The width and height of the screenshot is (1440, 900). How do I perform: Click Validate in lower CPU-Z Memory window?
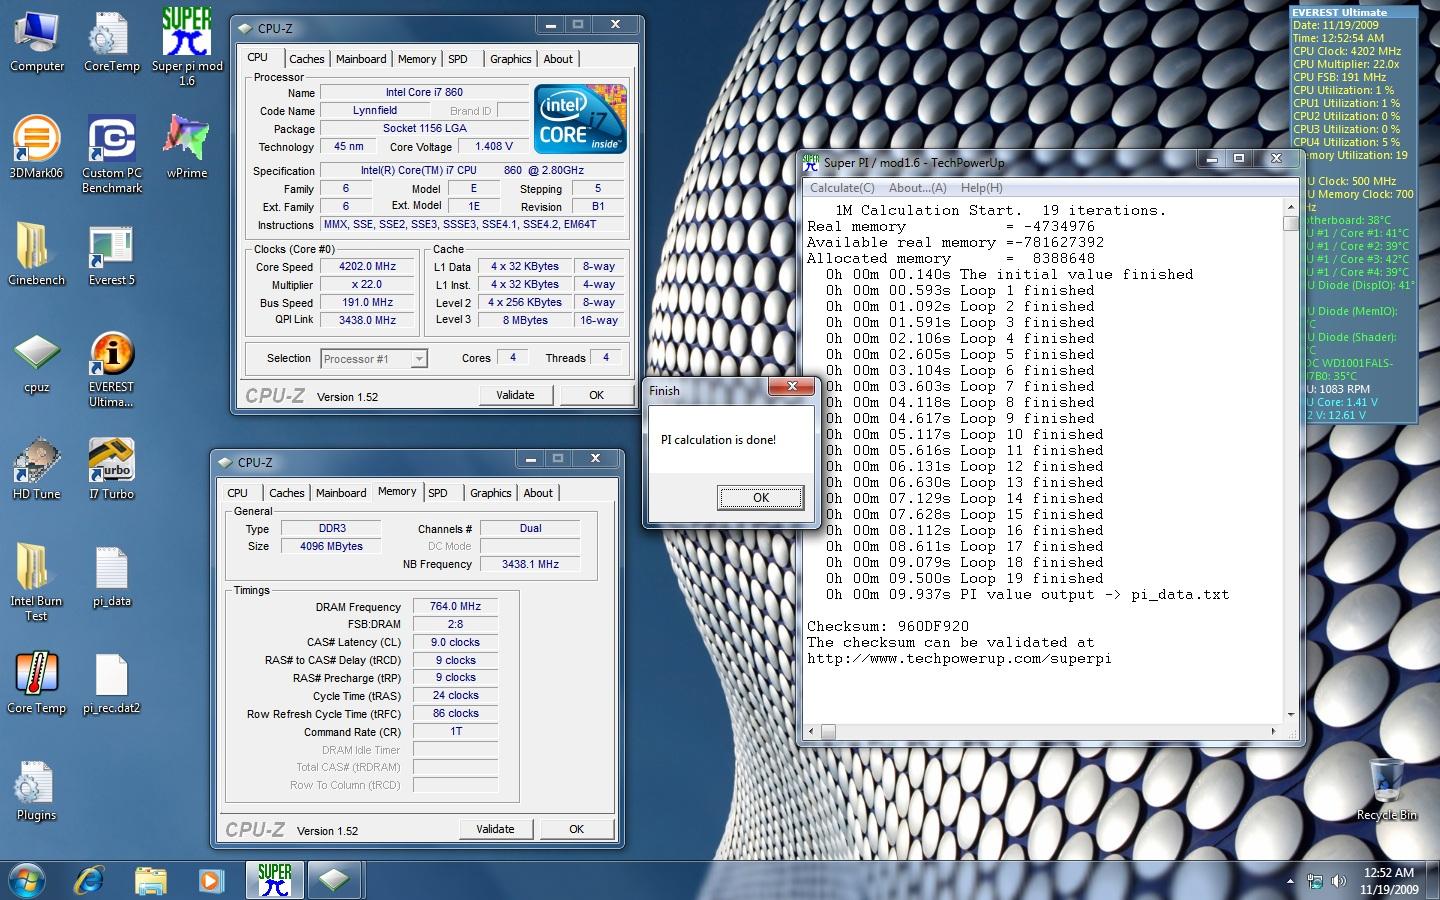coord(495,829)
